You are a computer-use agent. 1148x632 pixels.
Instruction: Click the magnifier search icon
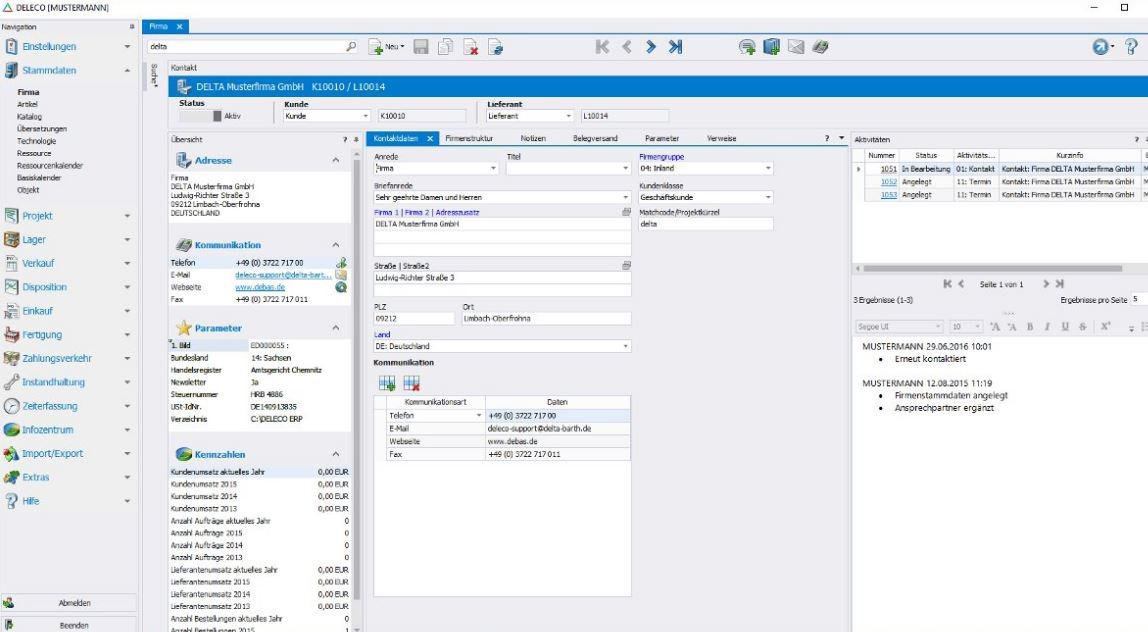350,47
